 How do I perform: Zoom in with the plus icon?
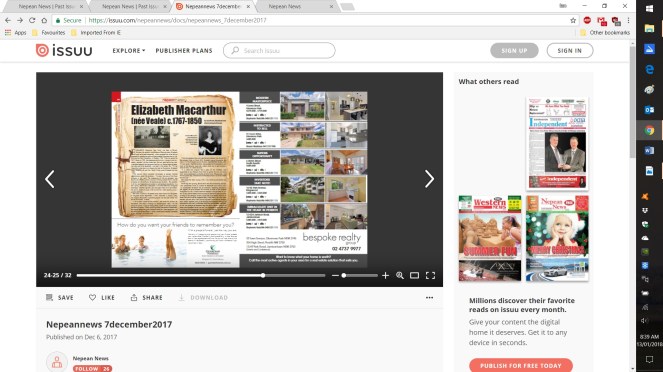[x=385, y=275]
